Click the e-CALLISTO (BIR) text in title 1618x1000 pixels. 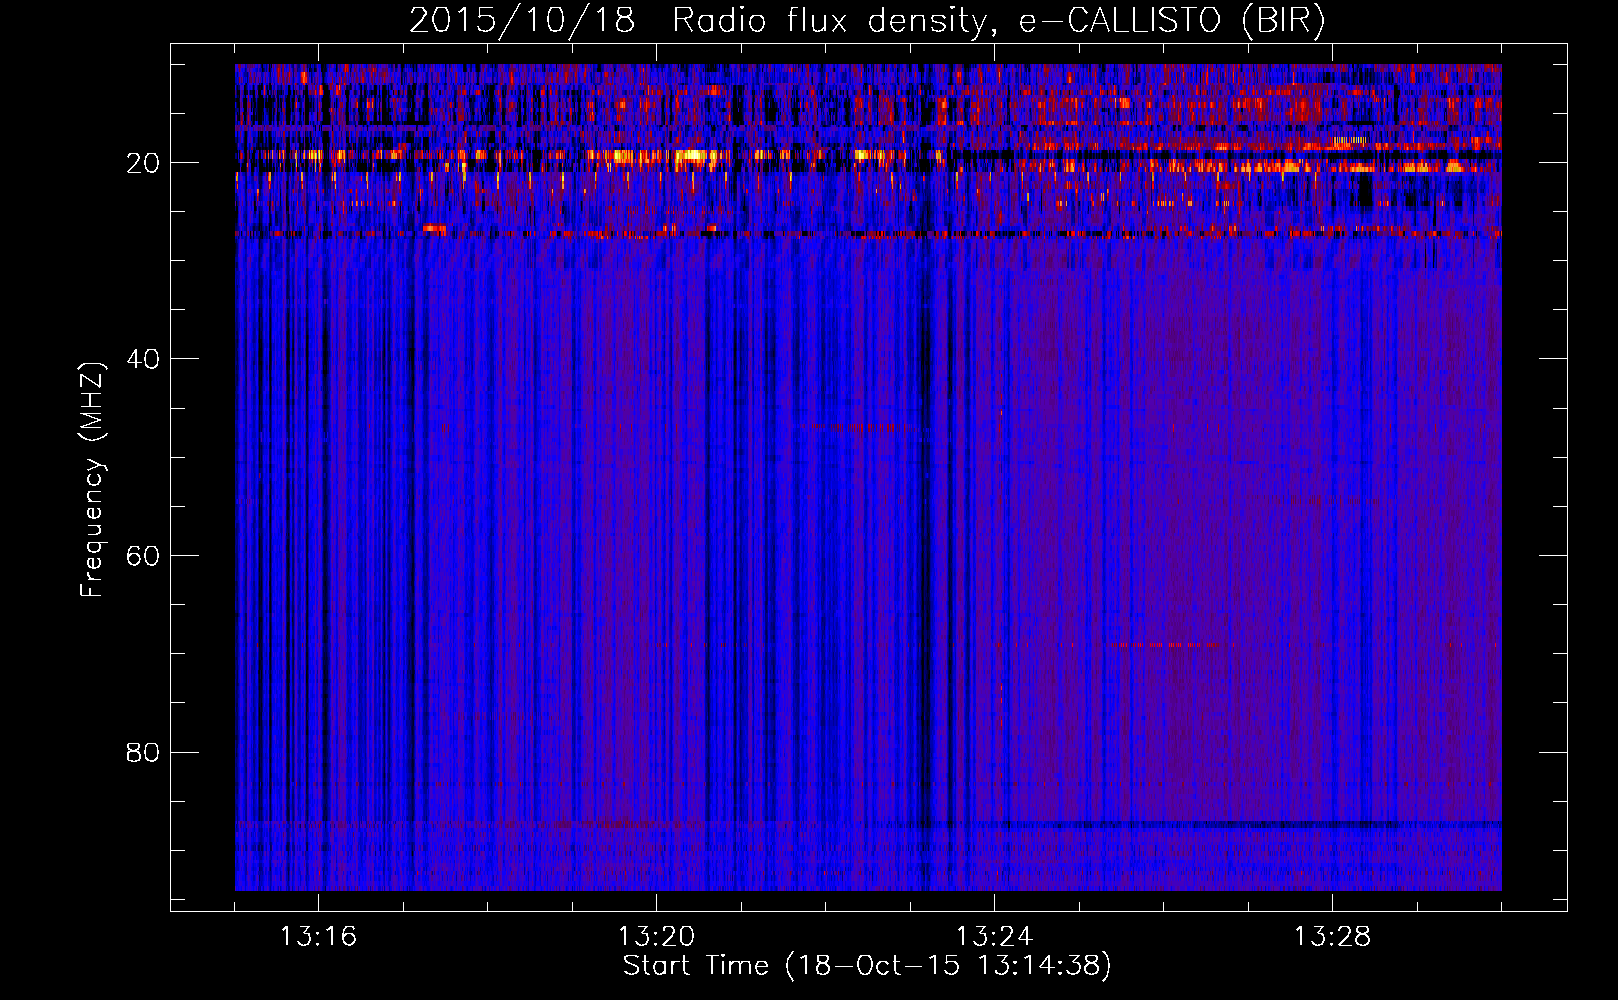[x=1172, y=21]
